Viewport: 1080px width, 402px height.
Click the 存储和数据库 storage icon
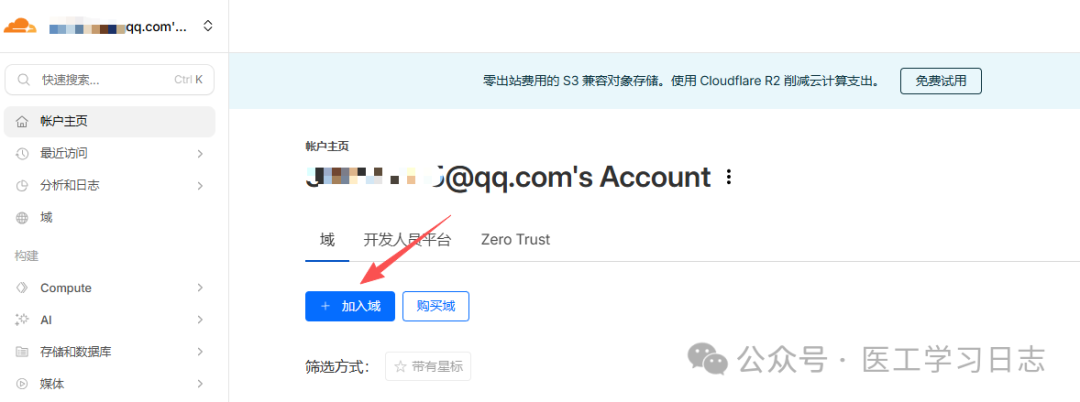click(22, 352)
